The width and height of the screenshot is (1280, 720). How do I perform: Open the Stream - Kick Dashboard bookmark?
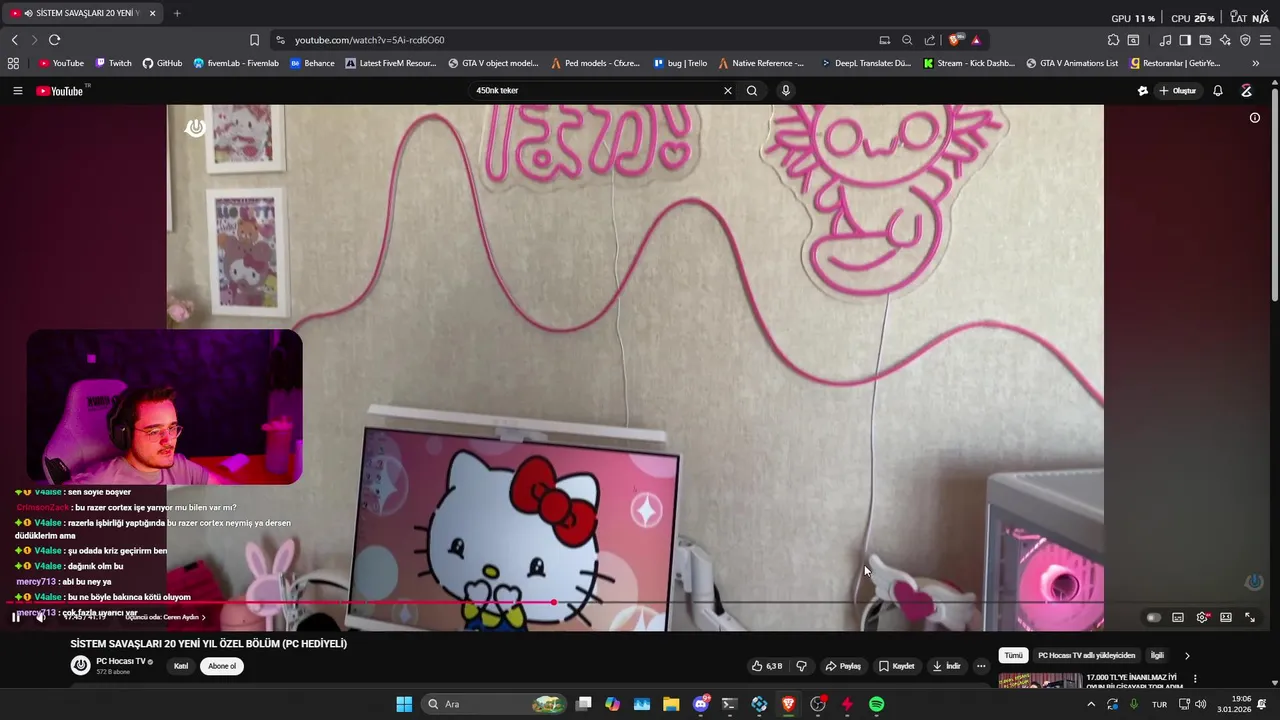pyautogui.click(x=969, y=63)
